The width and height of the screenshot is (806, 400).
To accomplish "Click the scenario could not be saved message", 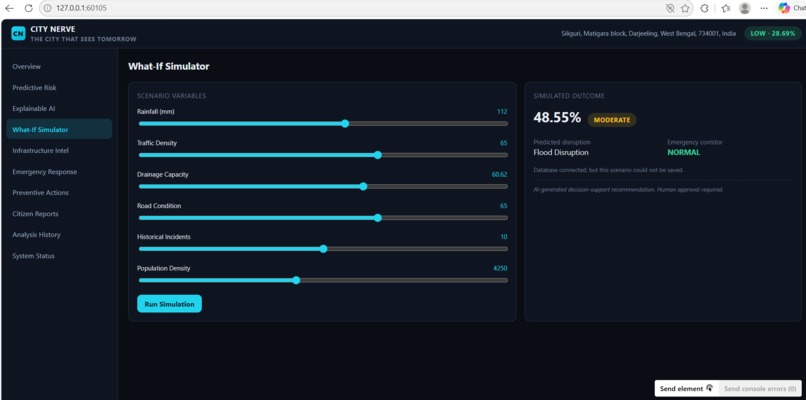I will click(x=608, y=170).
